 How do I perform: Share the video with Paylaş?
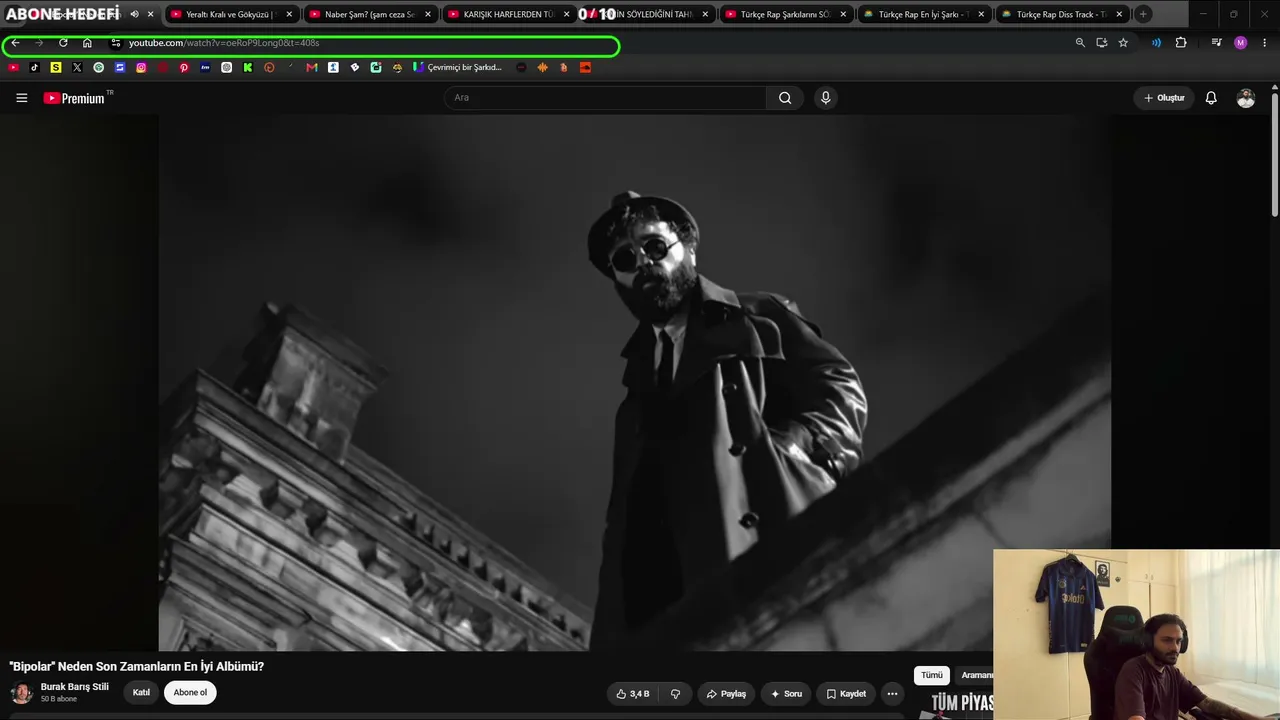[726, 694]
